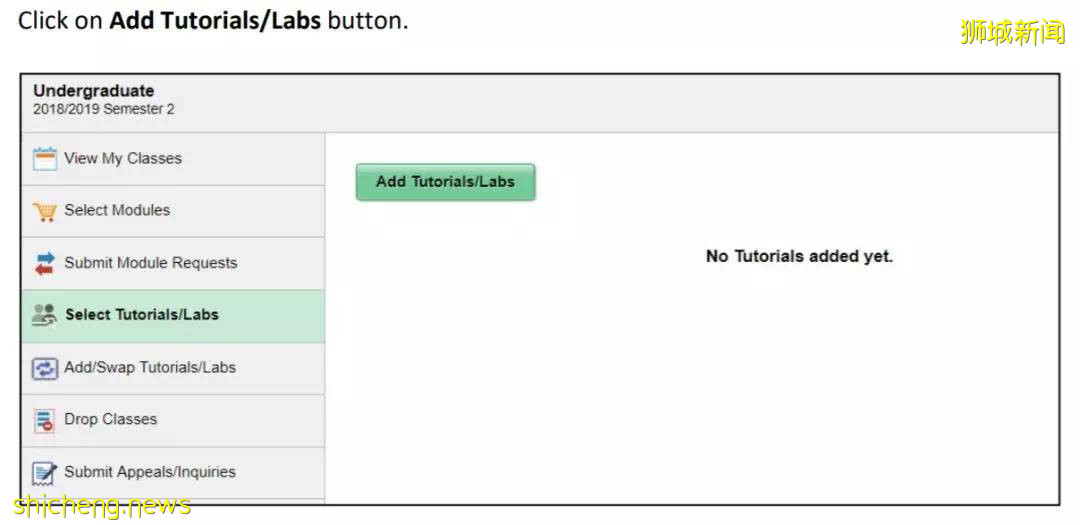This screenshot has height=525, width=1080.
Task: Click the Submit Appeals/Inquiries pencil icon
Action: 45,472
